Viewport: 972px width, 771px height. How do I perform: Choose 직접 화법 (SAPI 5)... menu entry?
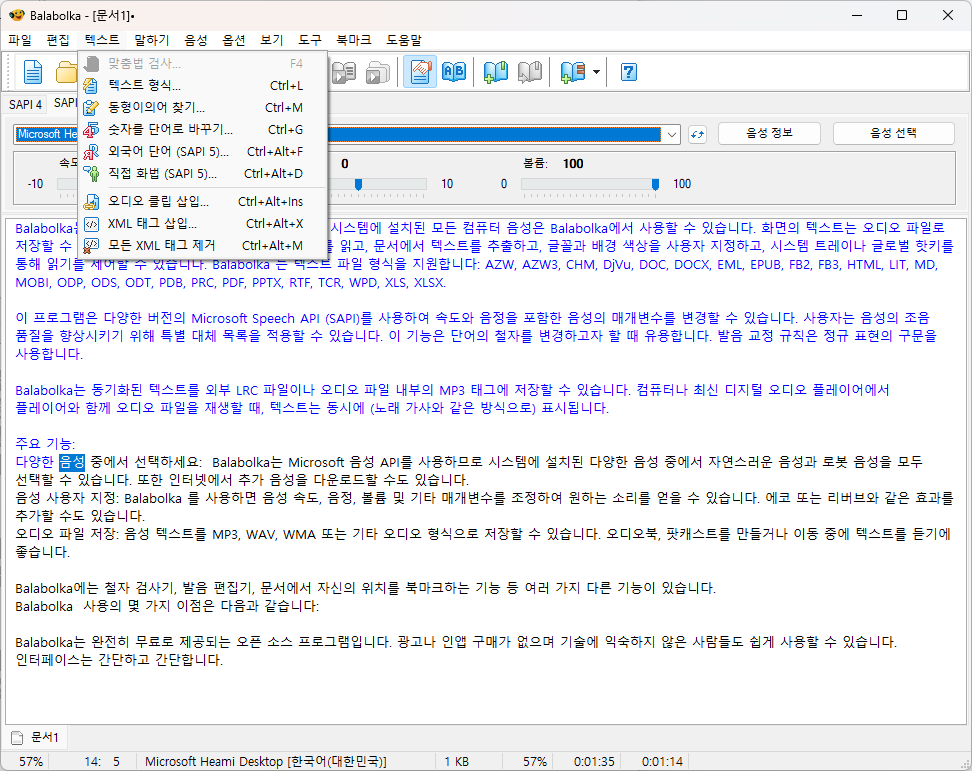[203, 174]
